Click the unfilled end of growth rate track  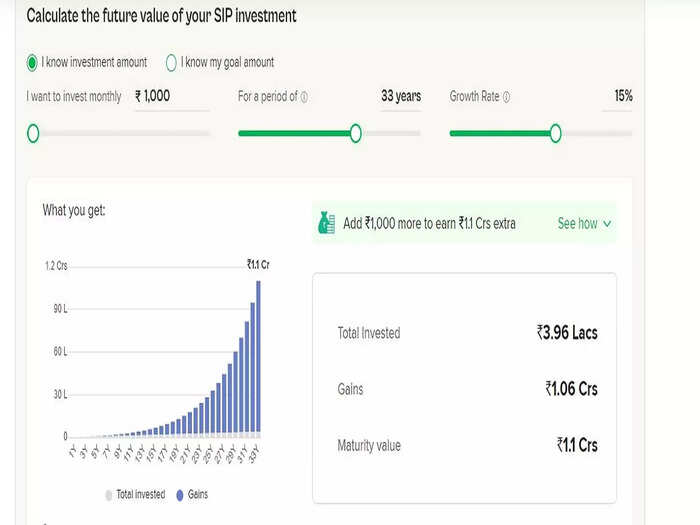click(x=597, y=133)
